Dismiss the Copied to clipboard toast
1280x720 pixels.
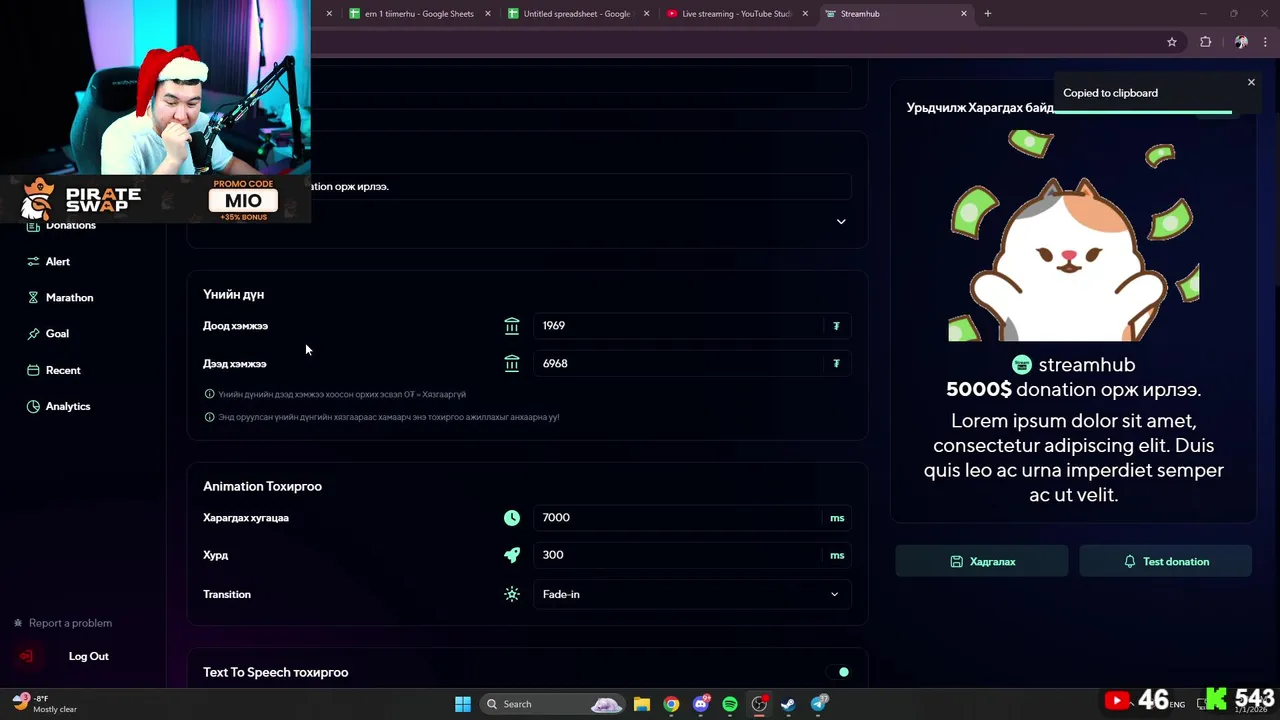click(1251, 82)
